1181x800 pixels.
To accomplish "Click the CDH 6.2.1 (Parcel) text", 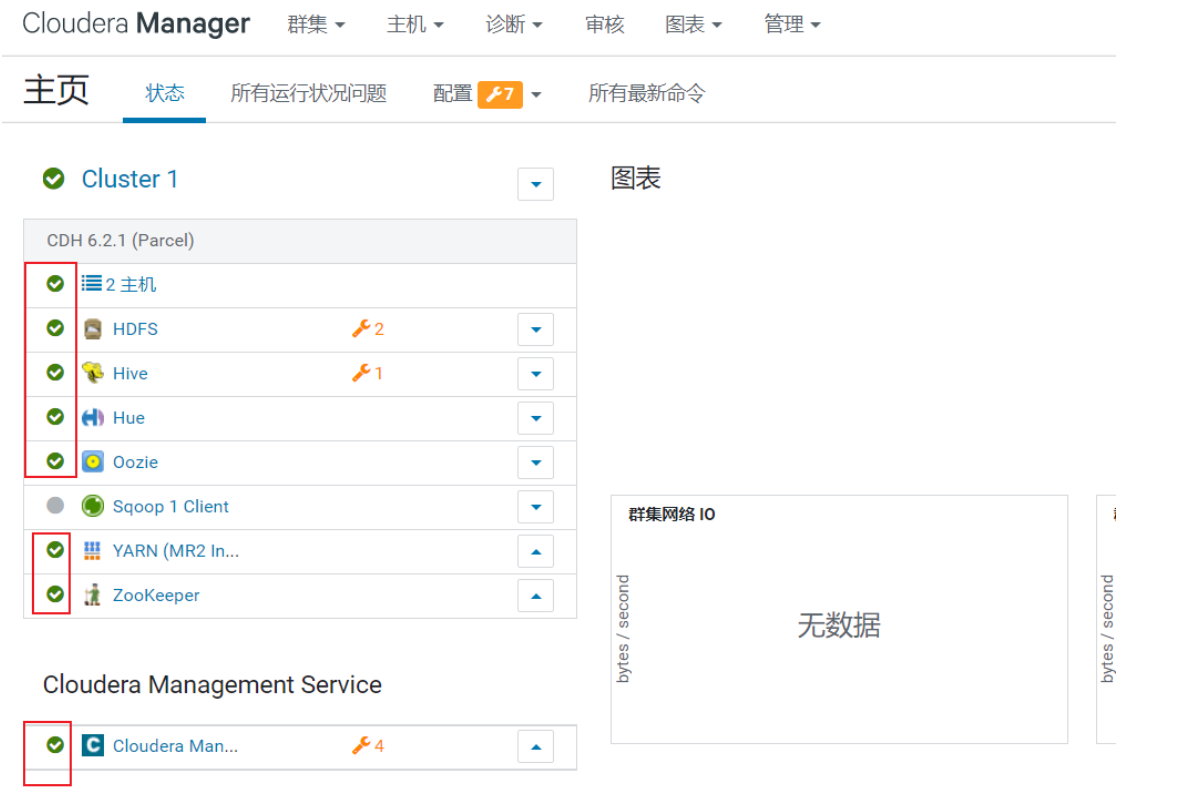I will pos(121,240).
